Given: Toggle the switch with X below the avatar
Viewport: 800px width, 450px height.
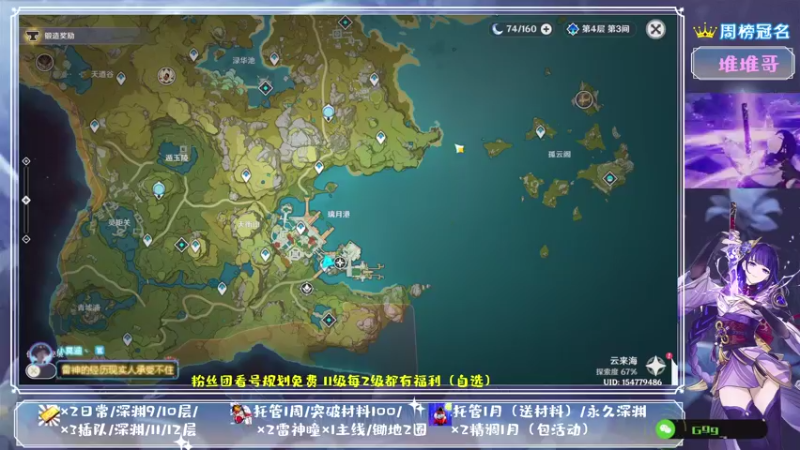Looking at the screenshot, I should (x=40, y=371).
